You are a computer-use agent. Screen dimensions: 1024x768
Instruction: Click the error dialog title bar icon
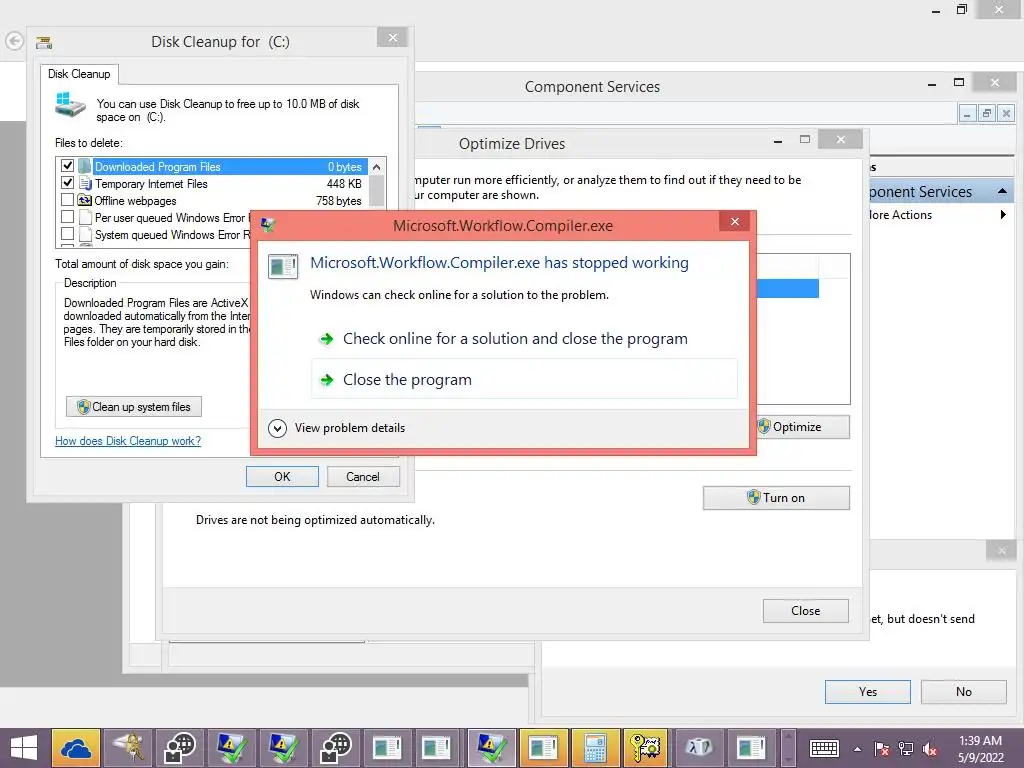click(x=268, y=225)
